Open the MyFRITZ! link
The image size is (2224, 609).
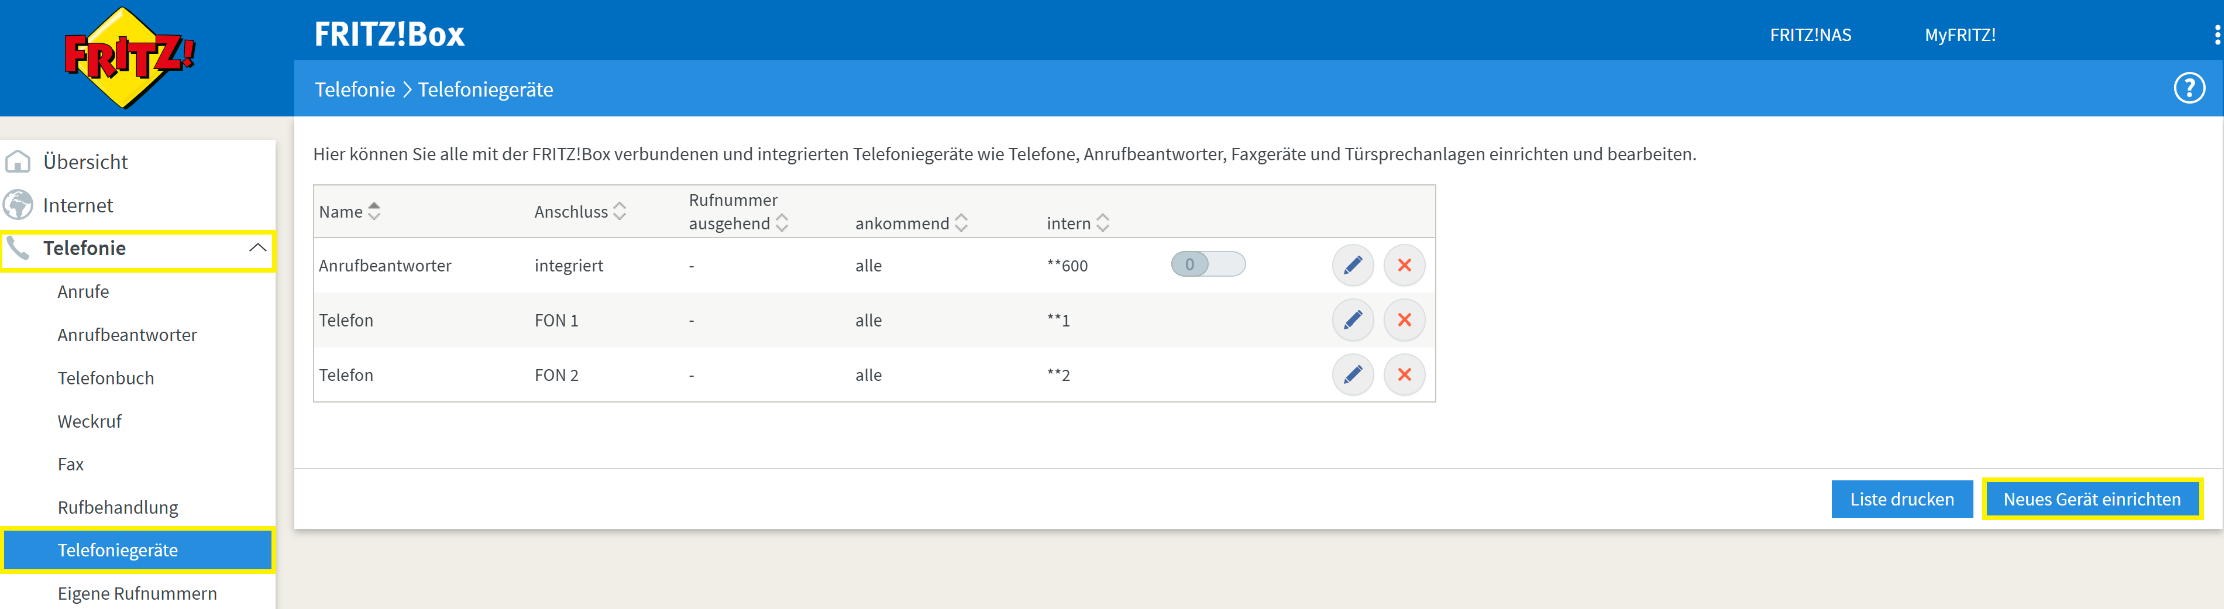(x=1960, y=35)
